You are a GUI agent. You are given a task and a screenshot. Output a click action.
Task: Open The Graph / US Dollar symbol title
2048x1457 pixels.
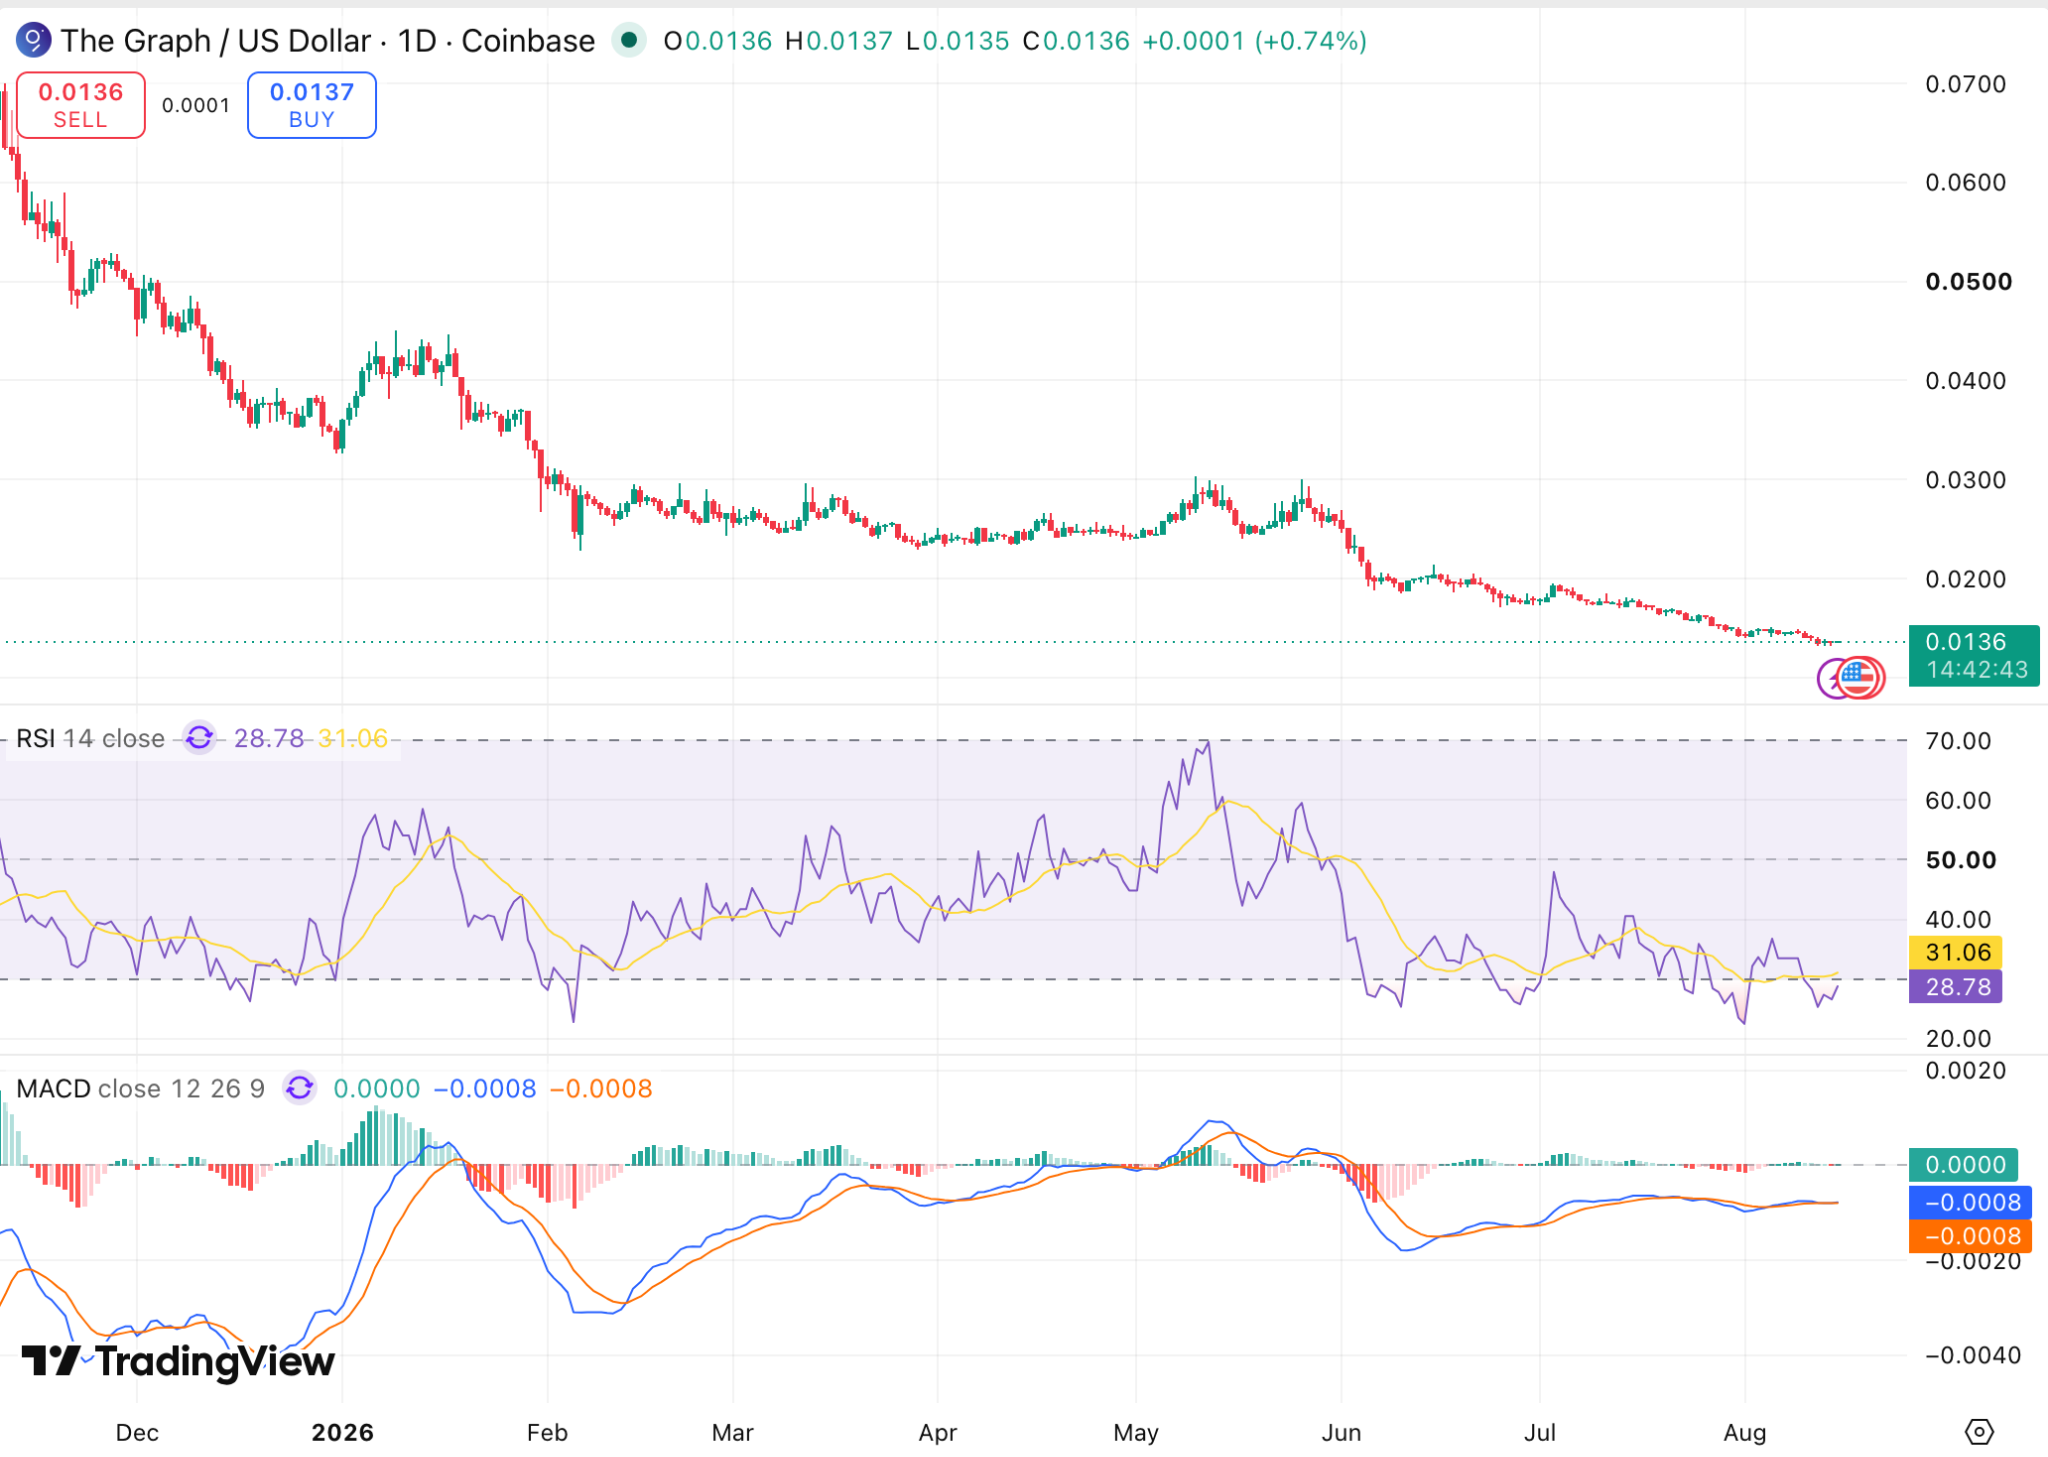pyautogui.click(x=327, y=41)
